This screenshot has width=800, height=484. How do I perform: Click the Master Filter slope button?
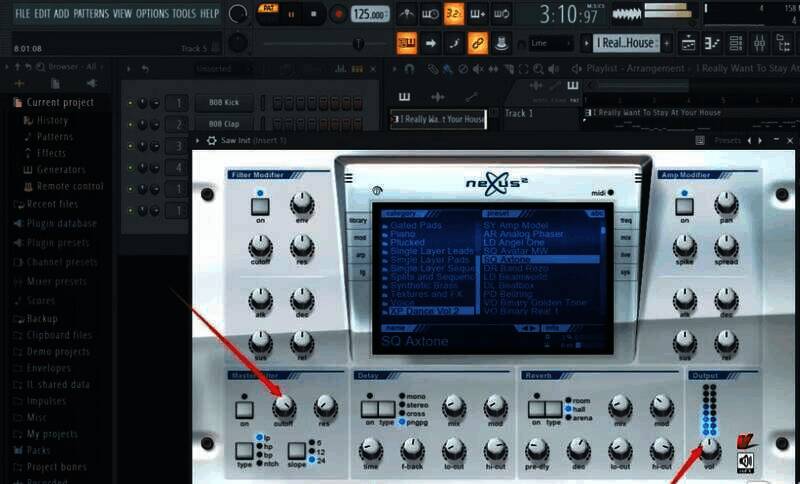click(x=296, y=451)
